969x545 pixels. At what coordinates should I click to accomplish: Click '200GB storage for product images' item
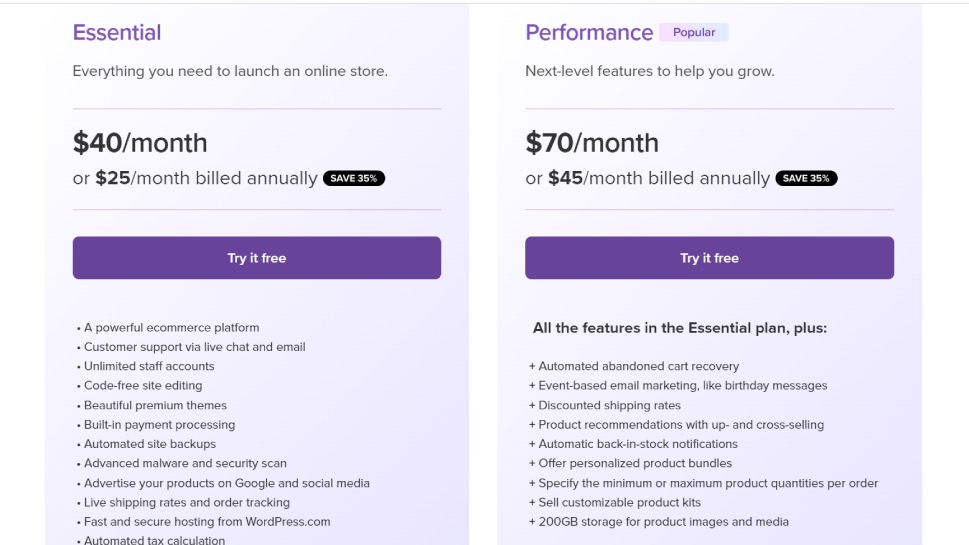point(658,522)
